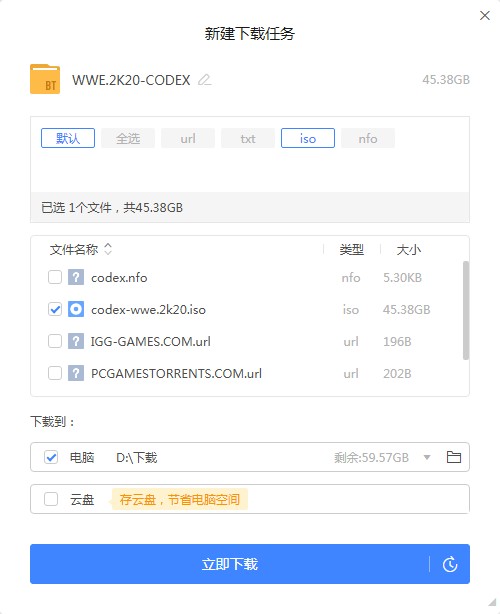The image size is (500, 614).
Task: Uncheck the codex-wwe.2k20.iso checkbox
Action: click(55, 309)
